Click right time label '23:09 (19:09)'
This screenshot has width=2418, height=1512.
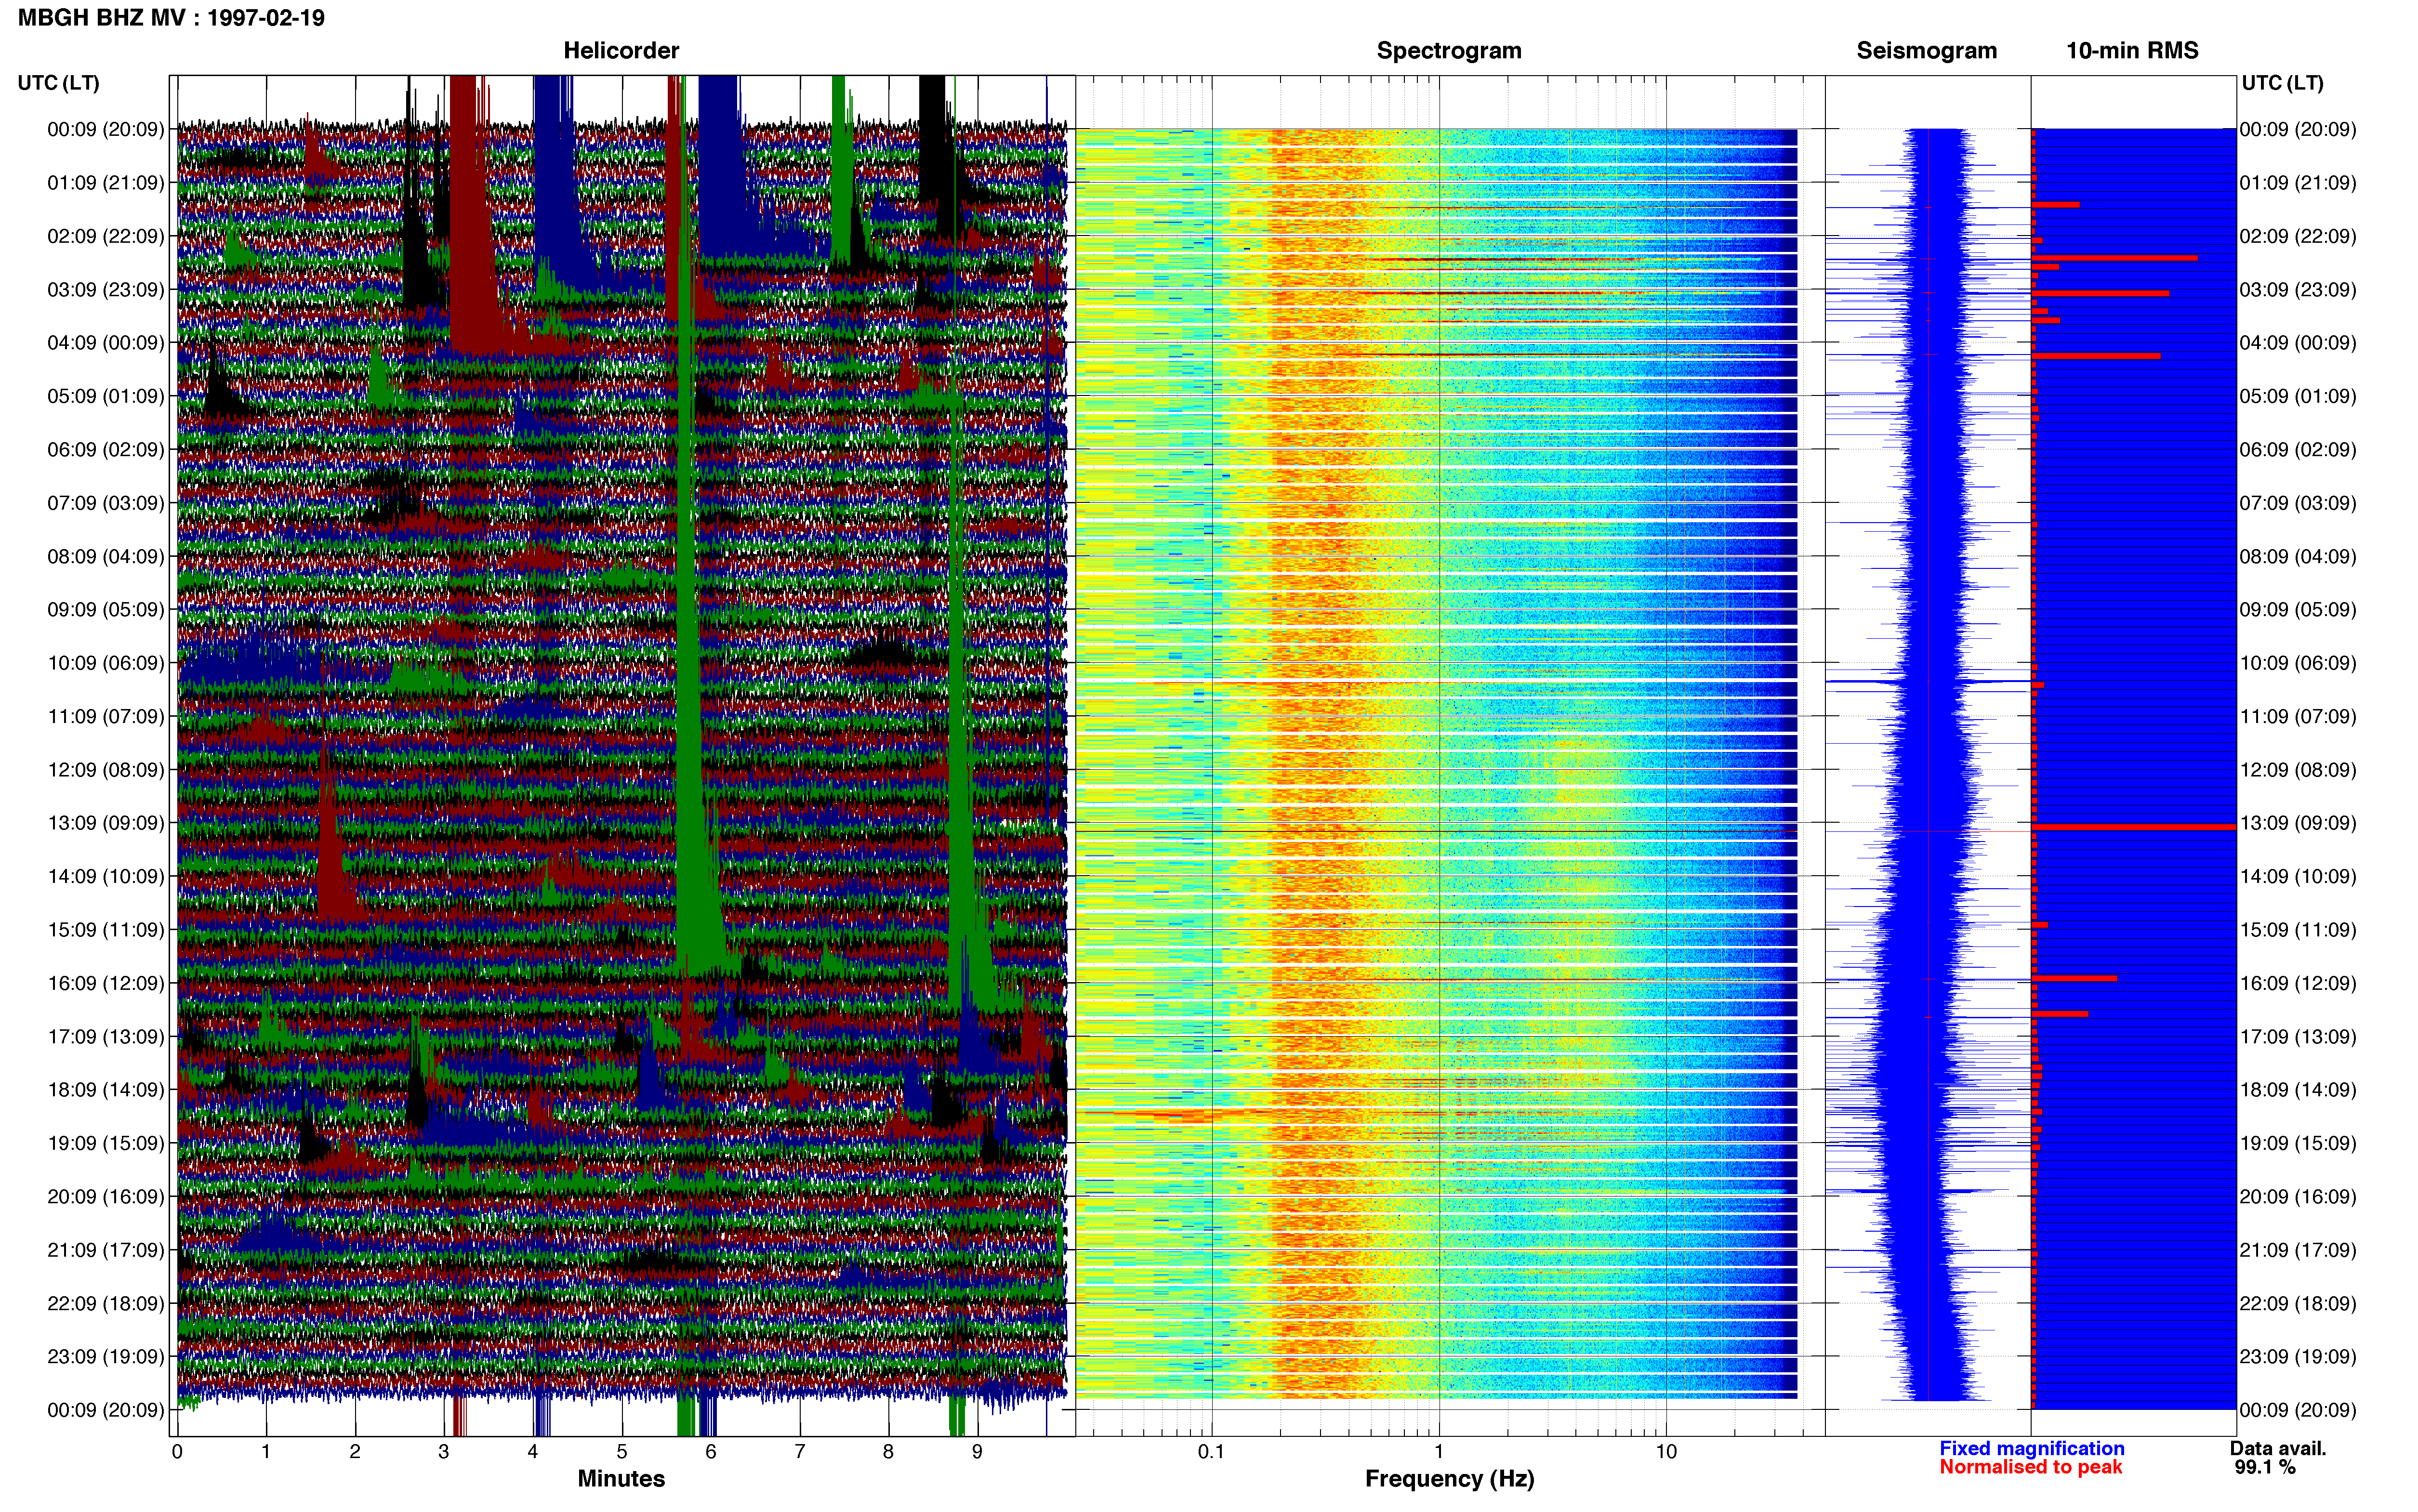point(2298,1357)
